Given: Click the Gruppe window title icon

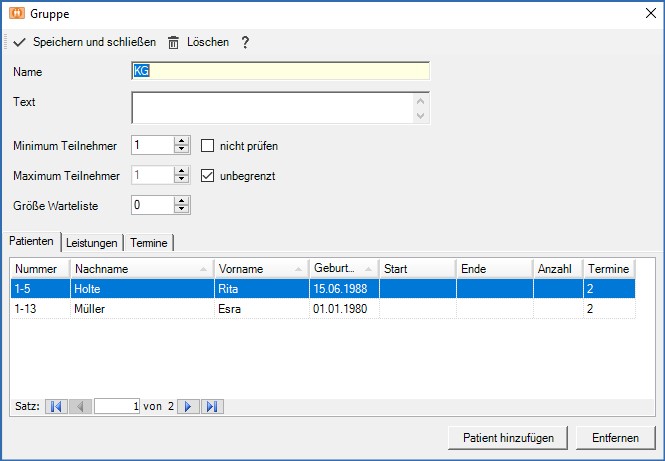Looking at the screenshot, I should (x=17, y=14).
